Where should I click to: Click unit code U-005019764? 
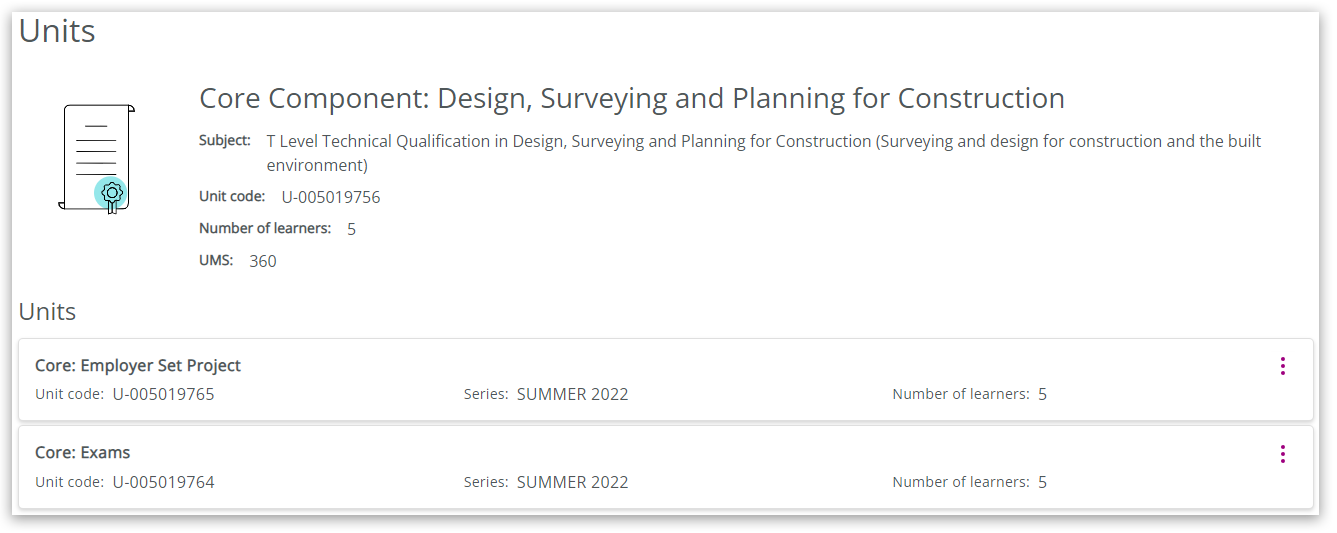(163, 482)
